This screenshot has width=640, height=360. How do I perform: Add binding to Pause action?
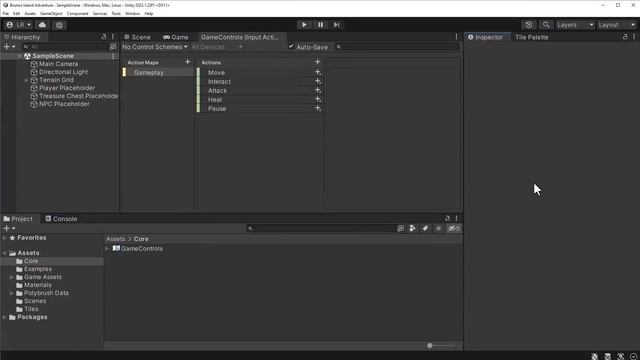tap(318, 108)
